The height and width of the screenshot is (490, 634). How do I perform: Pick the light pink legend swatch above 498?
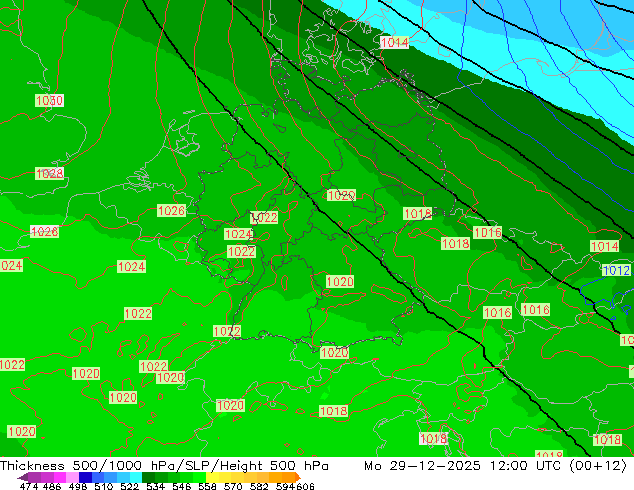pos(72,477)
